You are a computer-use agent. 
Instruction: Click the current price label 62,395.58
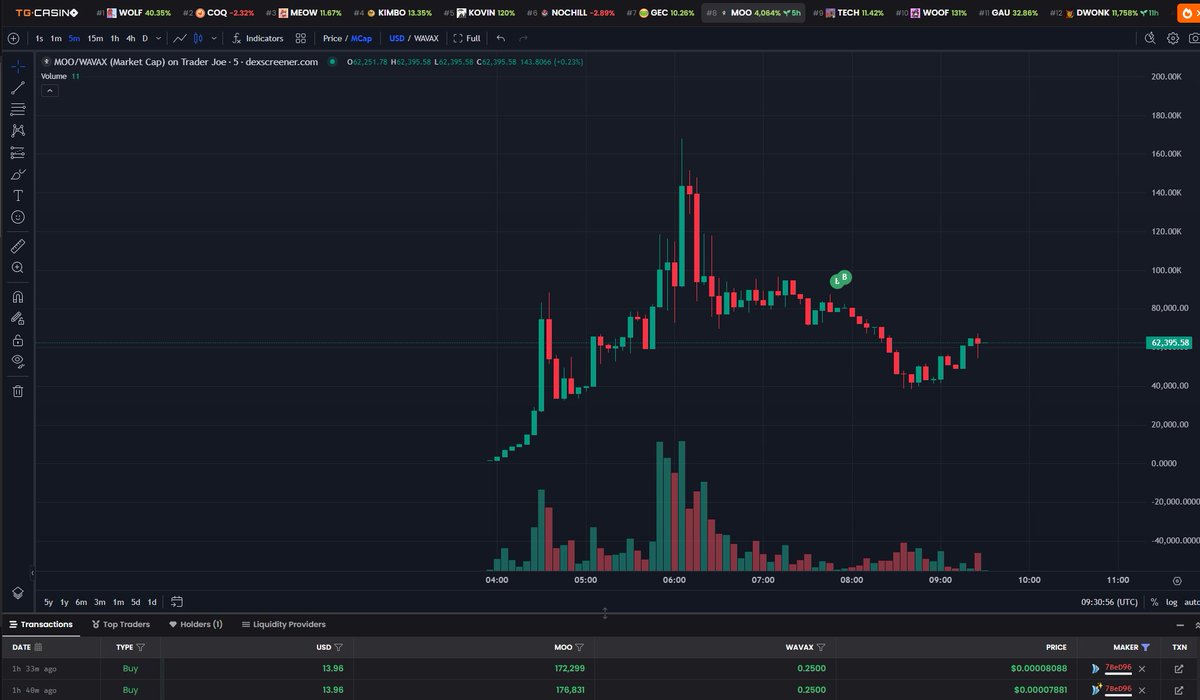coord(1170,343)
